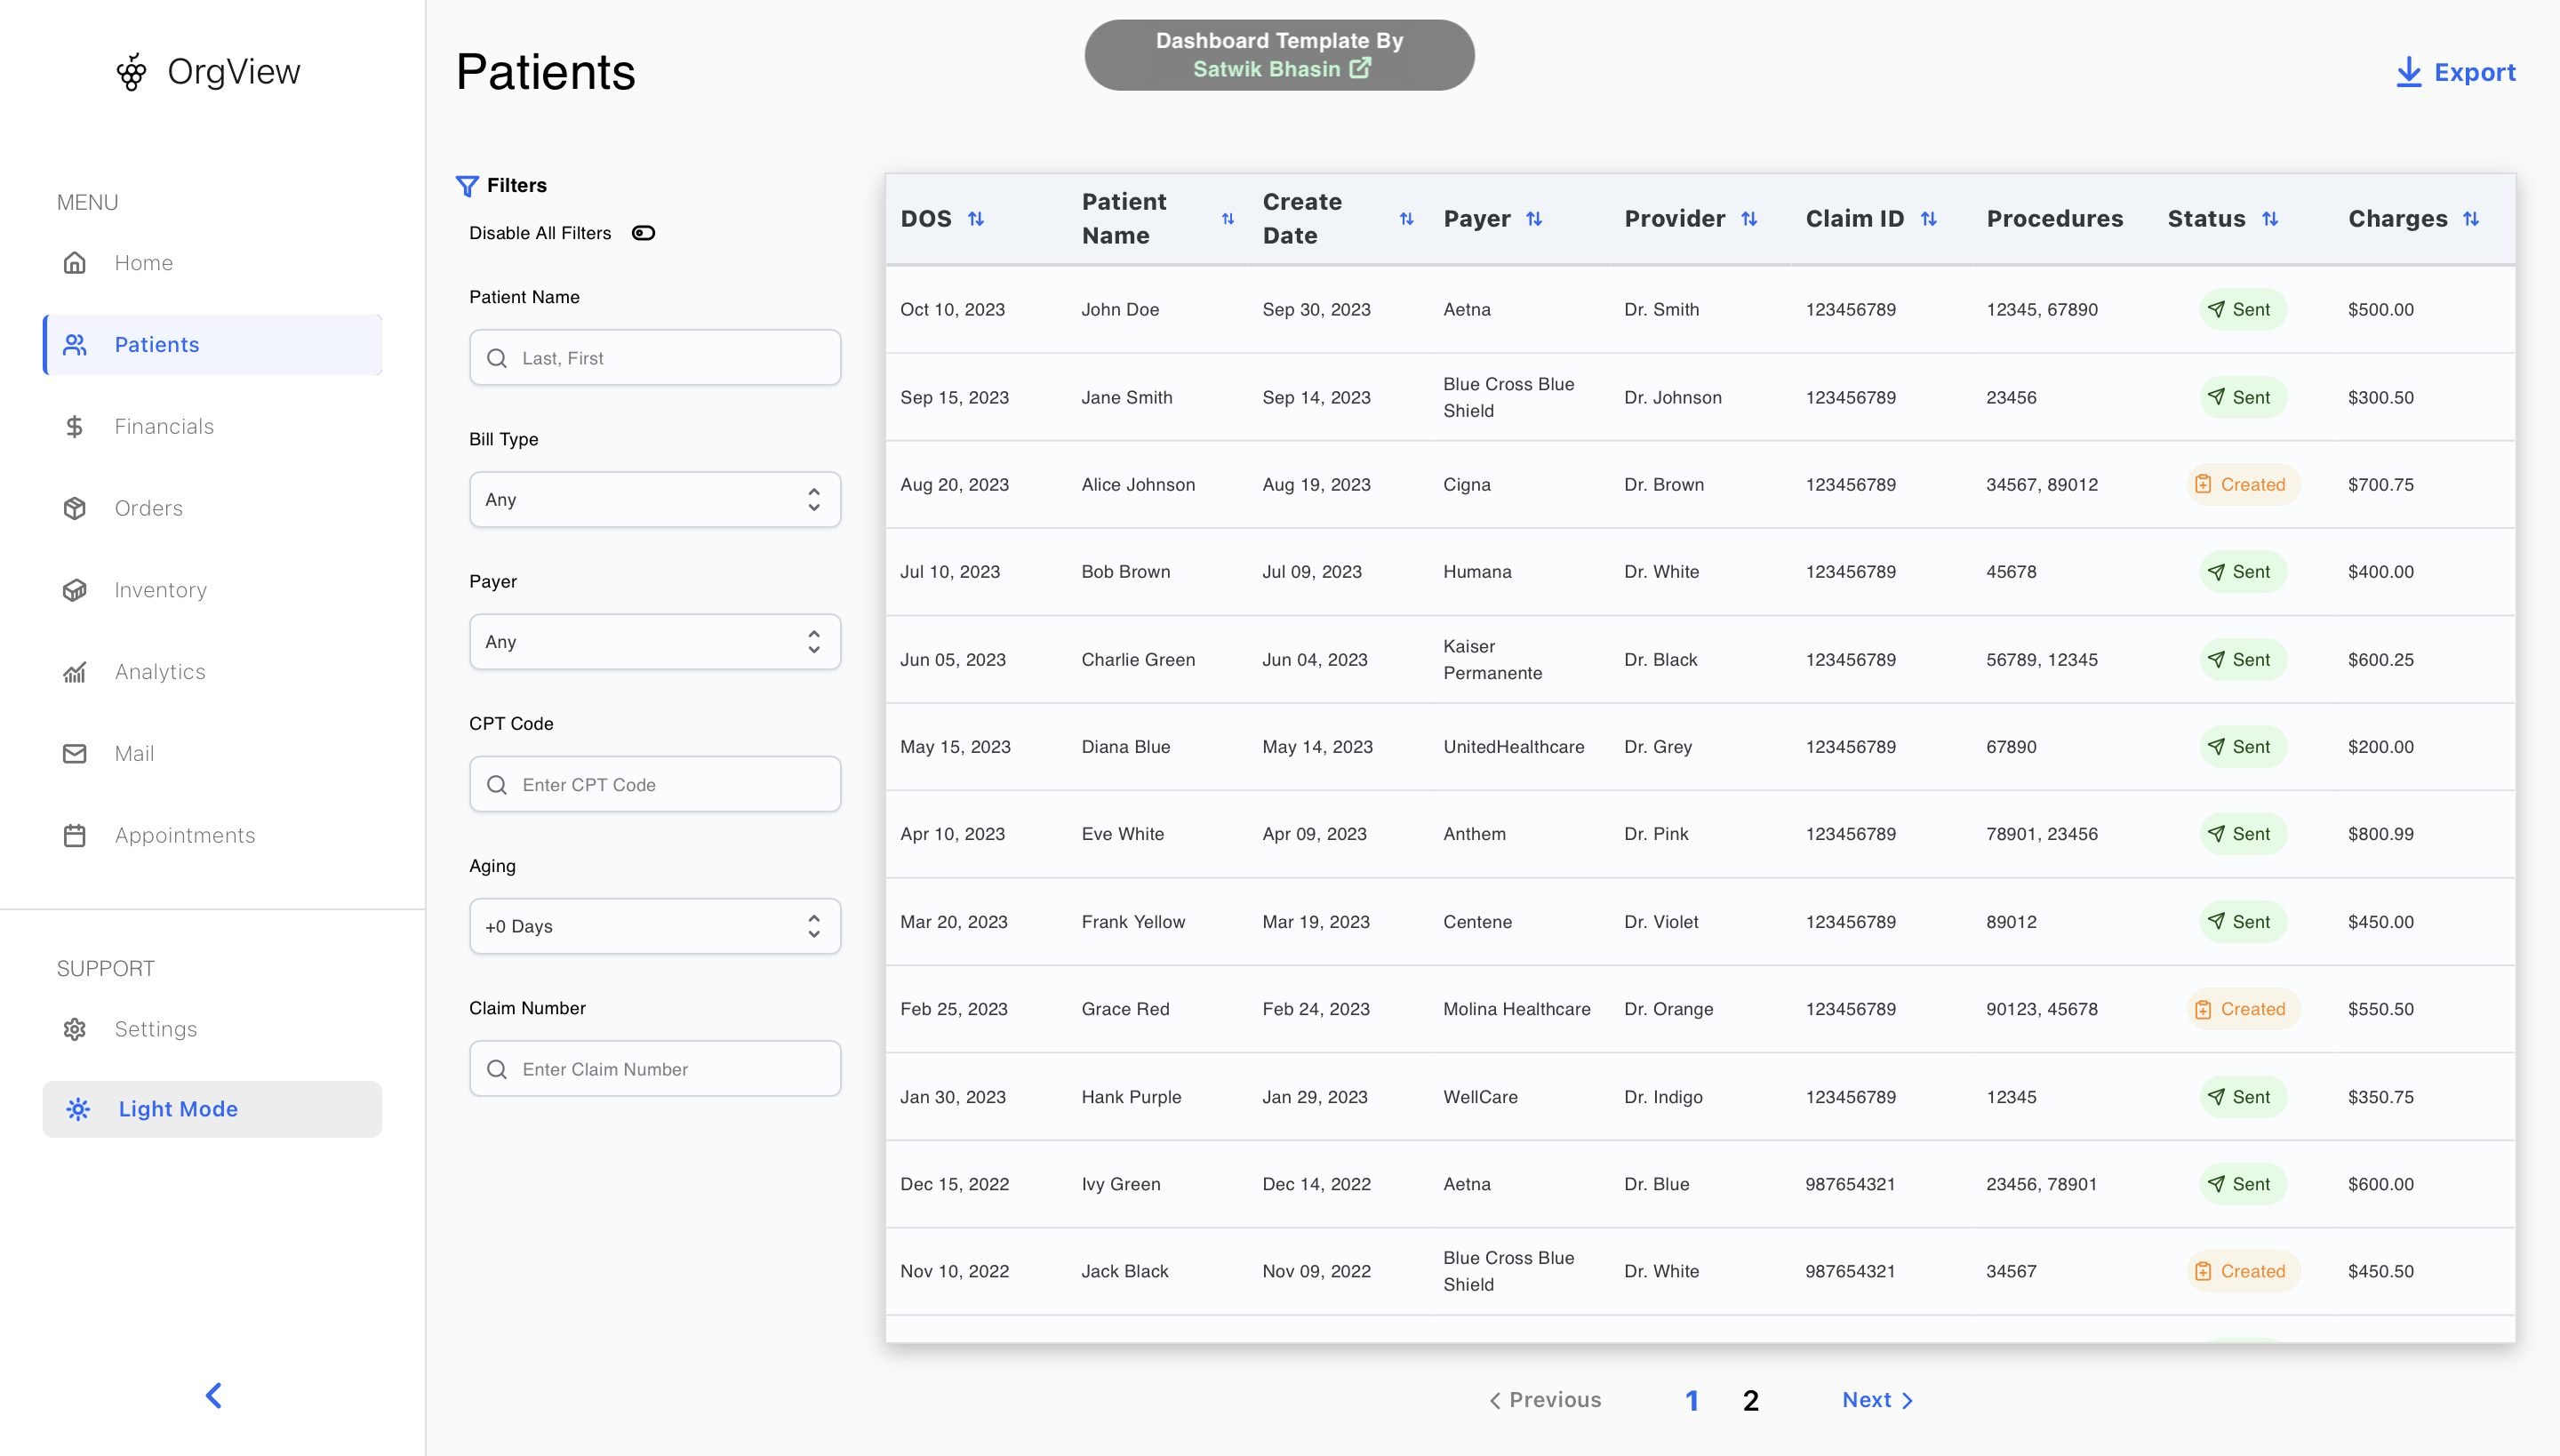Image resolution: width=2560 pixels, height=1456 pixels.
Task: Click the Status column sort icon
Action: (x=2270, y=218)
